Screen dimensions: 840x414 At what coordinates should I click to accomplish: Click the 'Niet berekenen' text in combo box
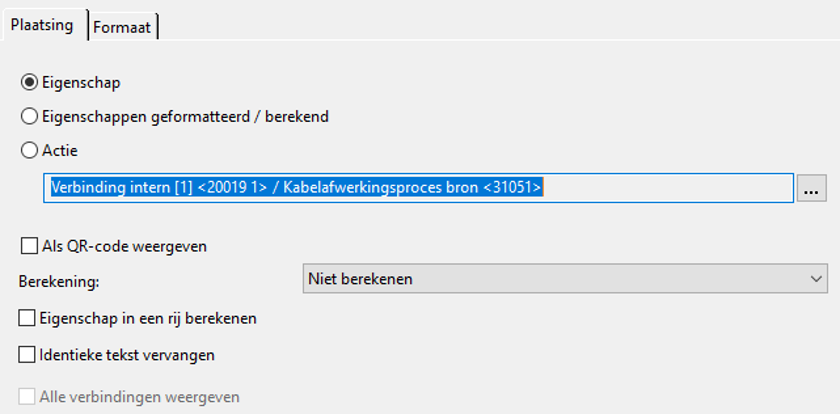(x=360, y=279)
